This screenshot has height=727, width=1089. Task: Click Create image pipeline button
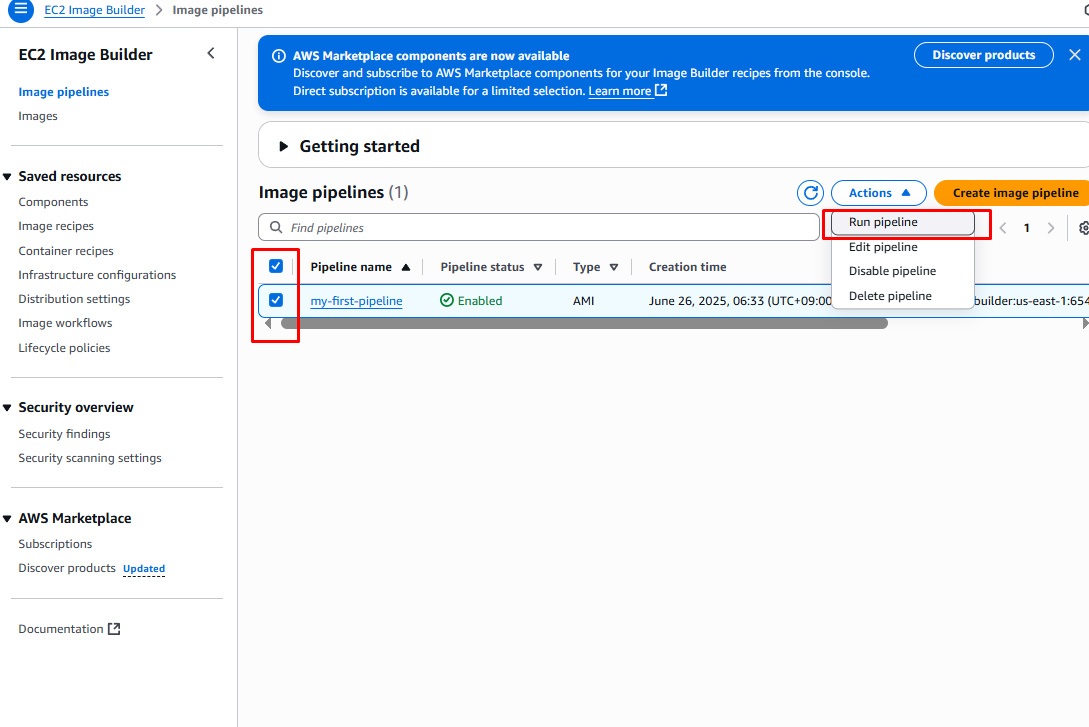1014,193
